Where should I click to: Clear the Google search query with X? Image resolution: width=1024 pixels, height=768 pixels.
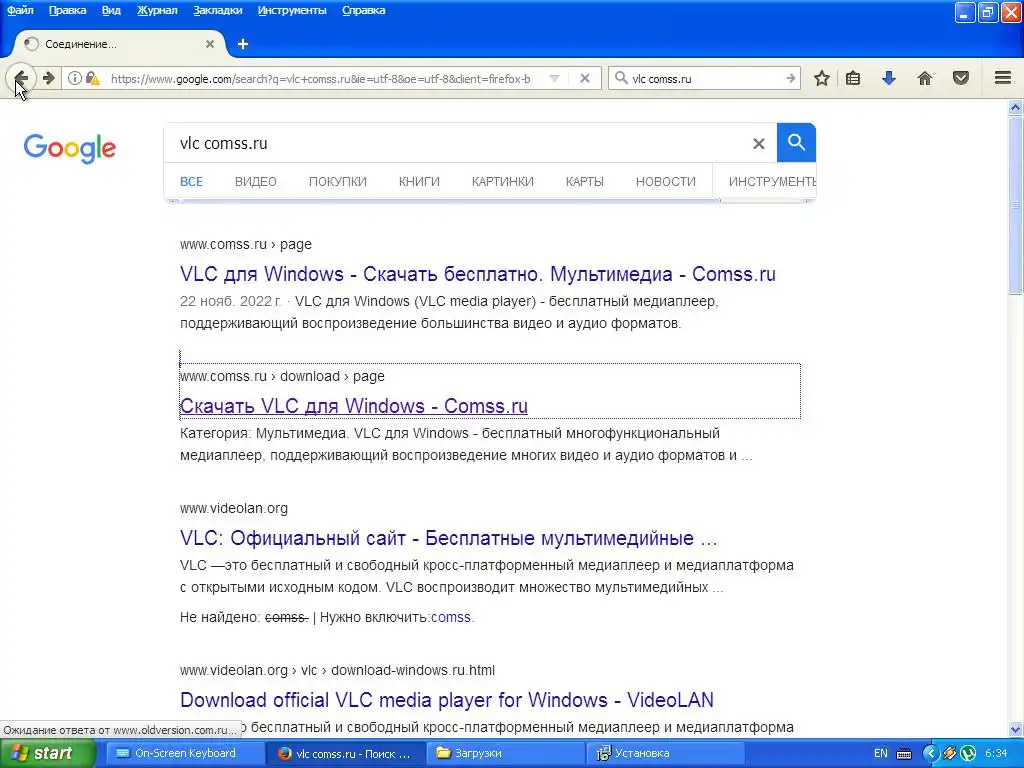pyautogui.click(x=758, y=144)
